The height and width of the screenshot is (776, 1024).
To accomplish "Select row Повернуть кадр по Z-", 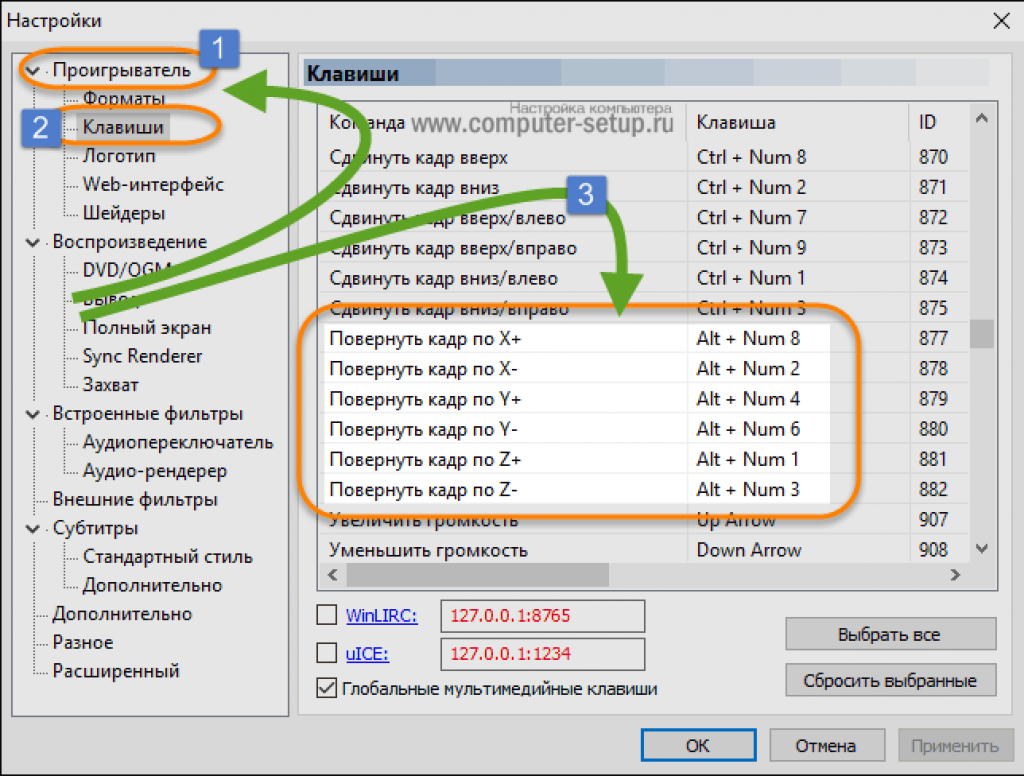I will [643, 489].
